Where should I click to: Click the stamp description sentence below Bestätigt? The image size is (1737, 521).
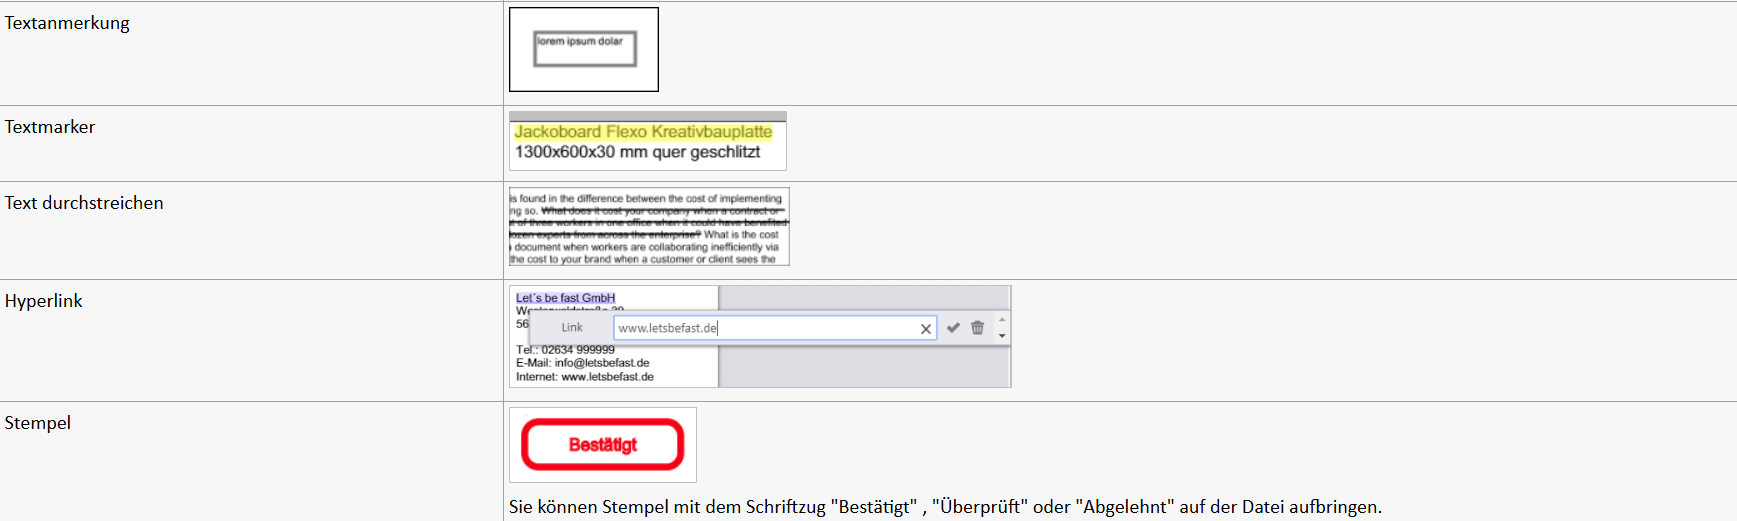point(944,507)
